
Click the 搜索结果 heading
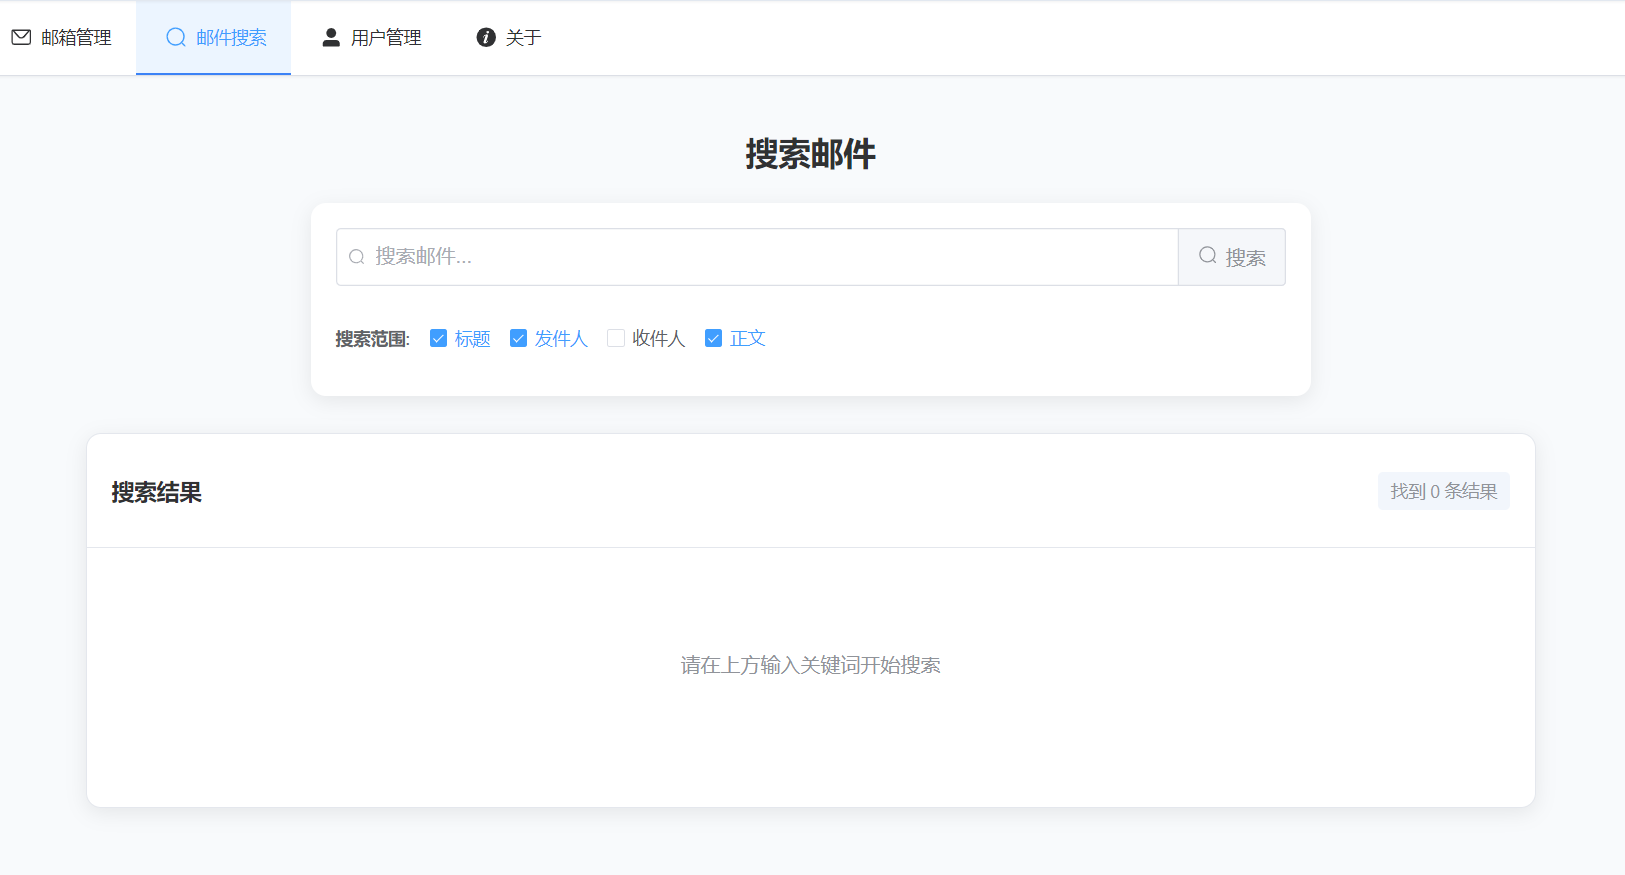coord(157,492)
